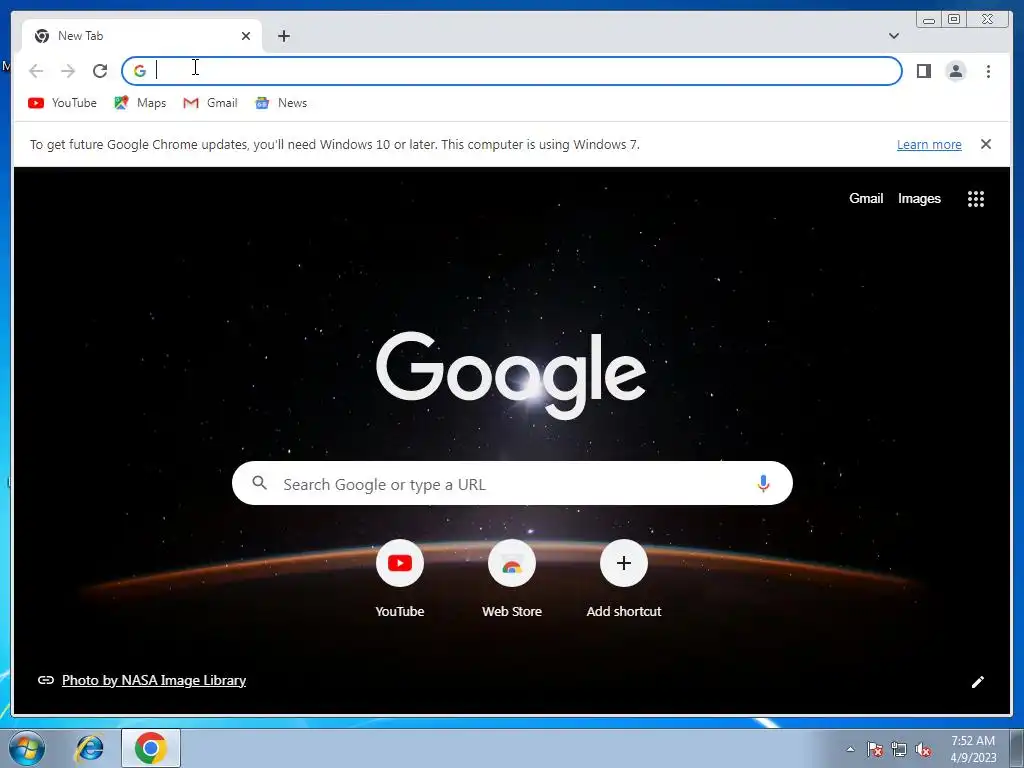The image size is (1024, 768).
Task: Open the Windows Start button
Action: [x=26, y=748]
